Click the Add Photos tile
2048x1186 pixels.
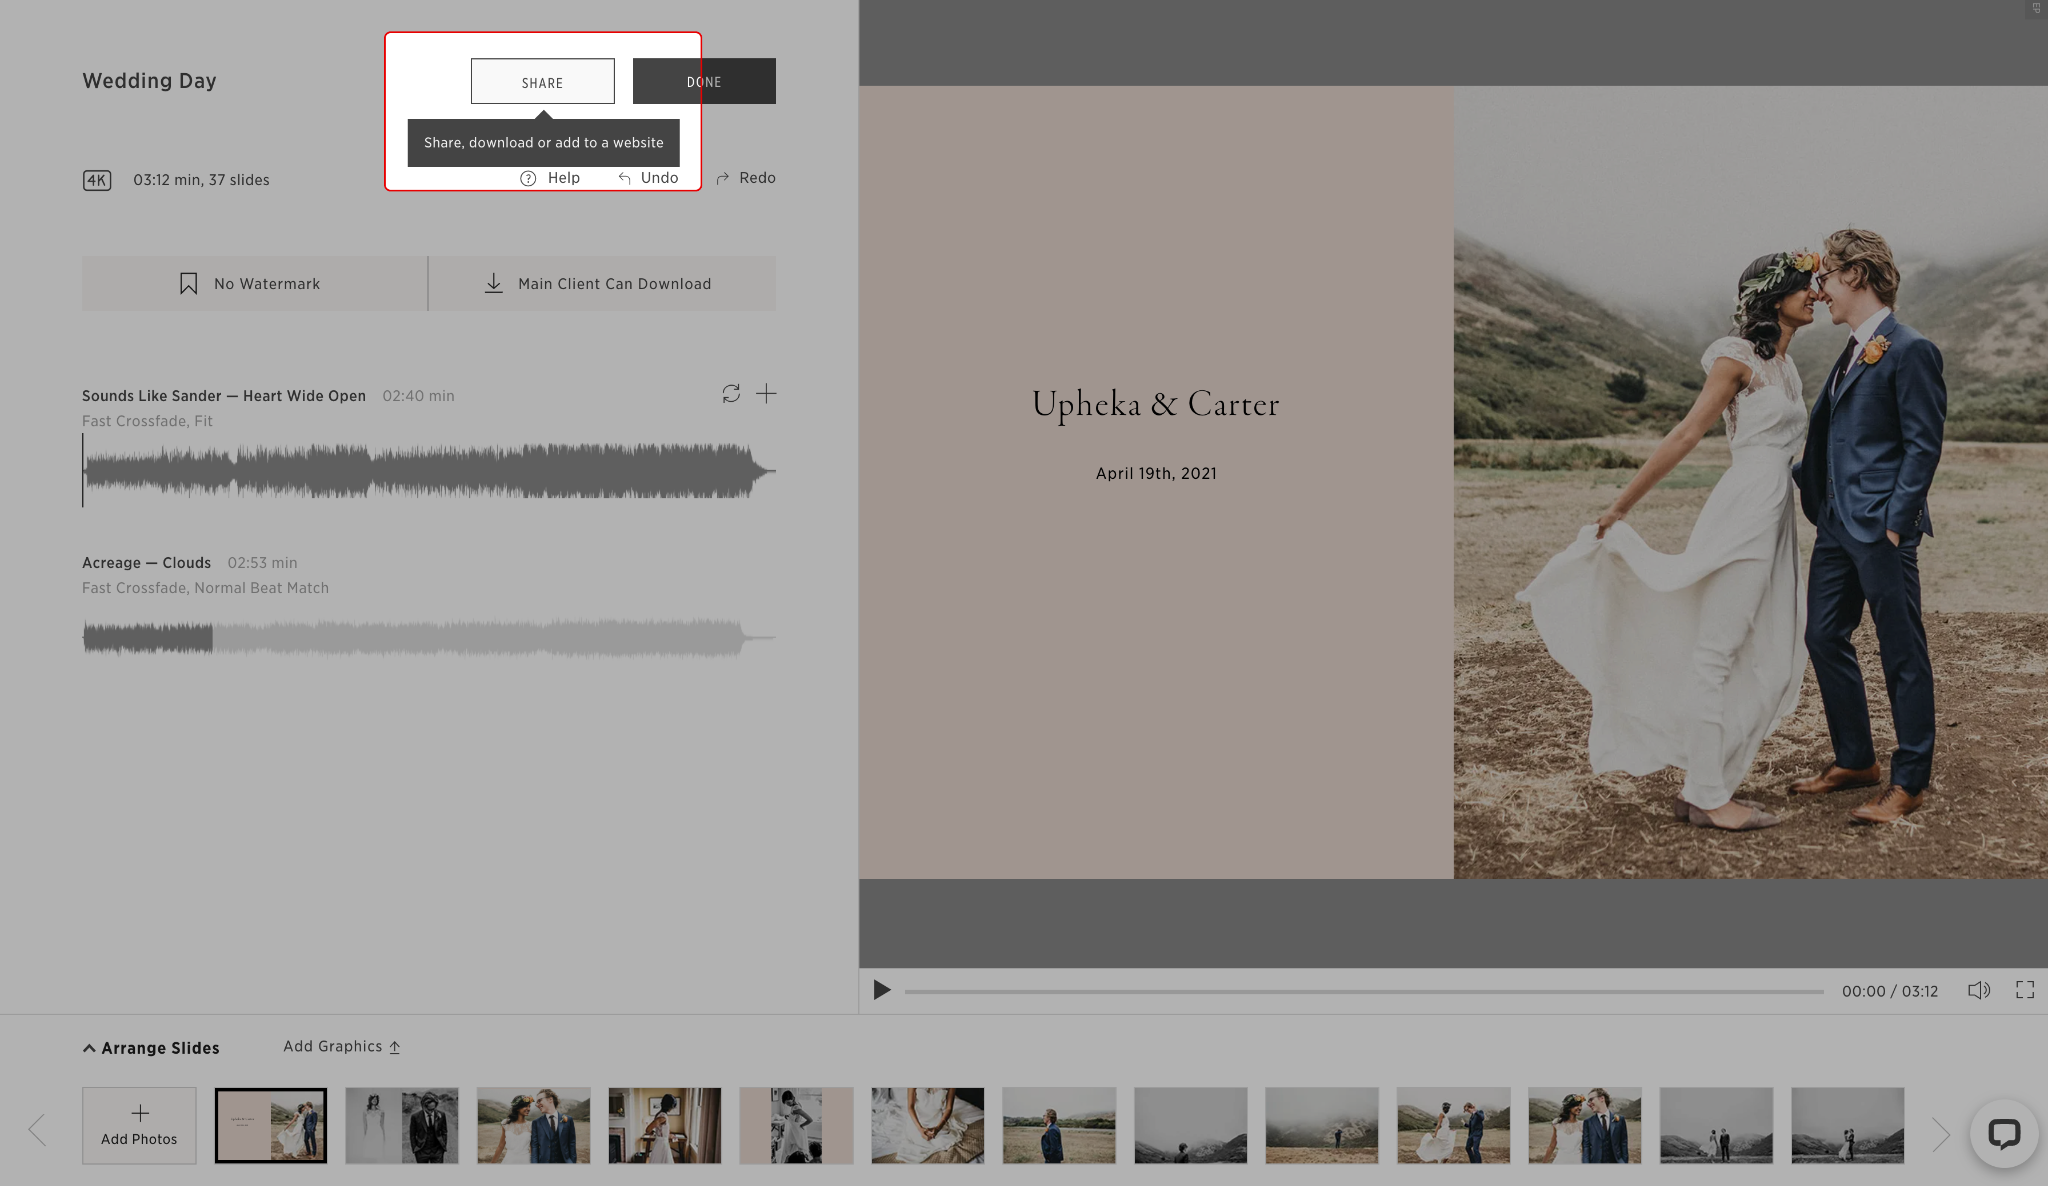pos(139,1126)
